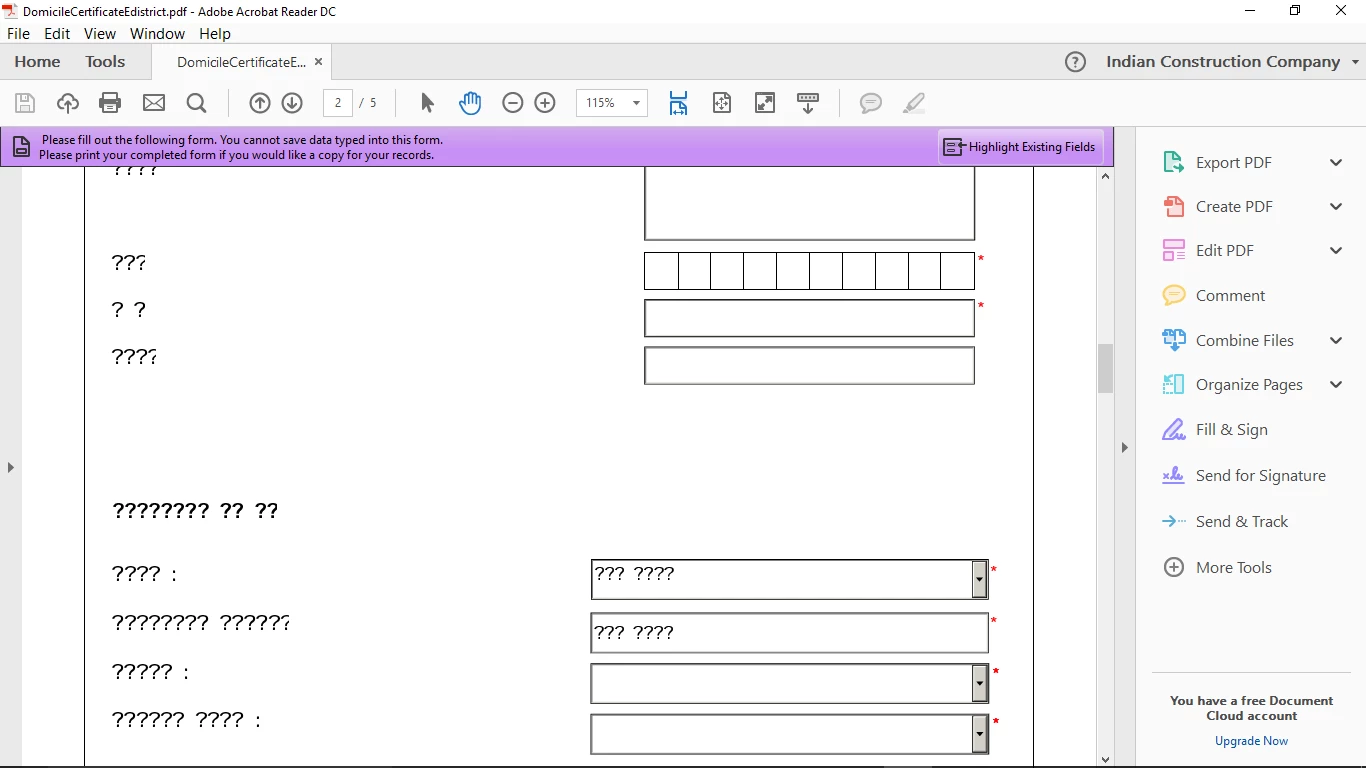The width and height of the screenshot is (1366, 768).
Task: Open Help question mark icon
Action: (1075, 62)
